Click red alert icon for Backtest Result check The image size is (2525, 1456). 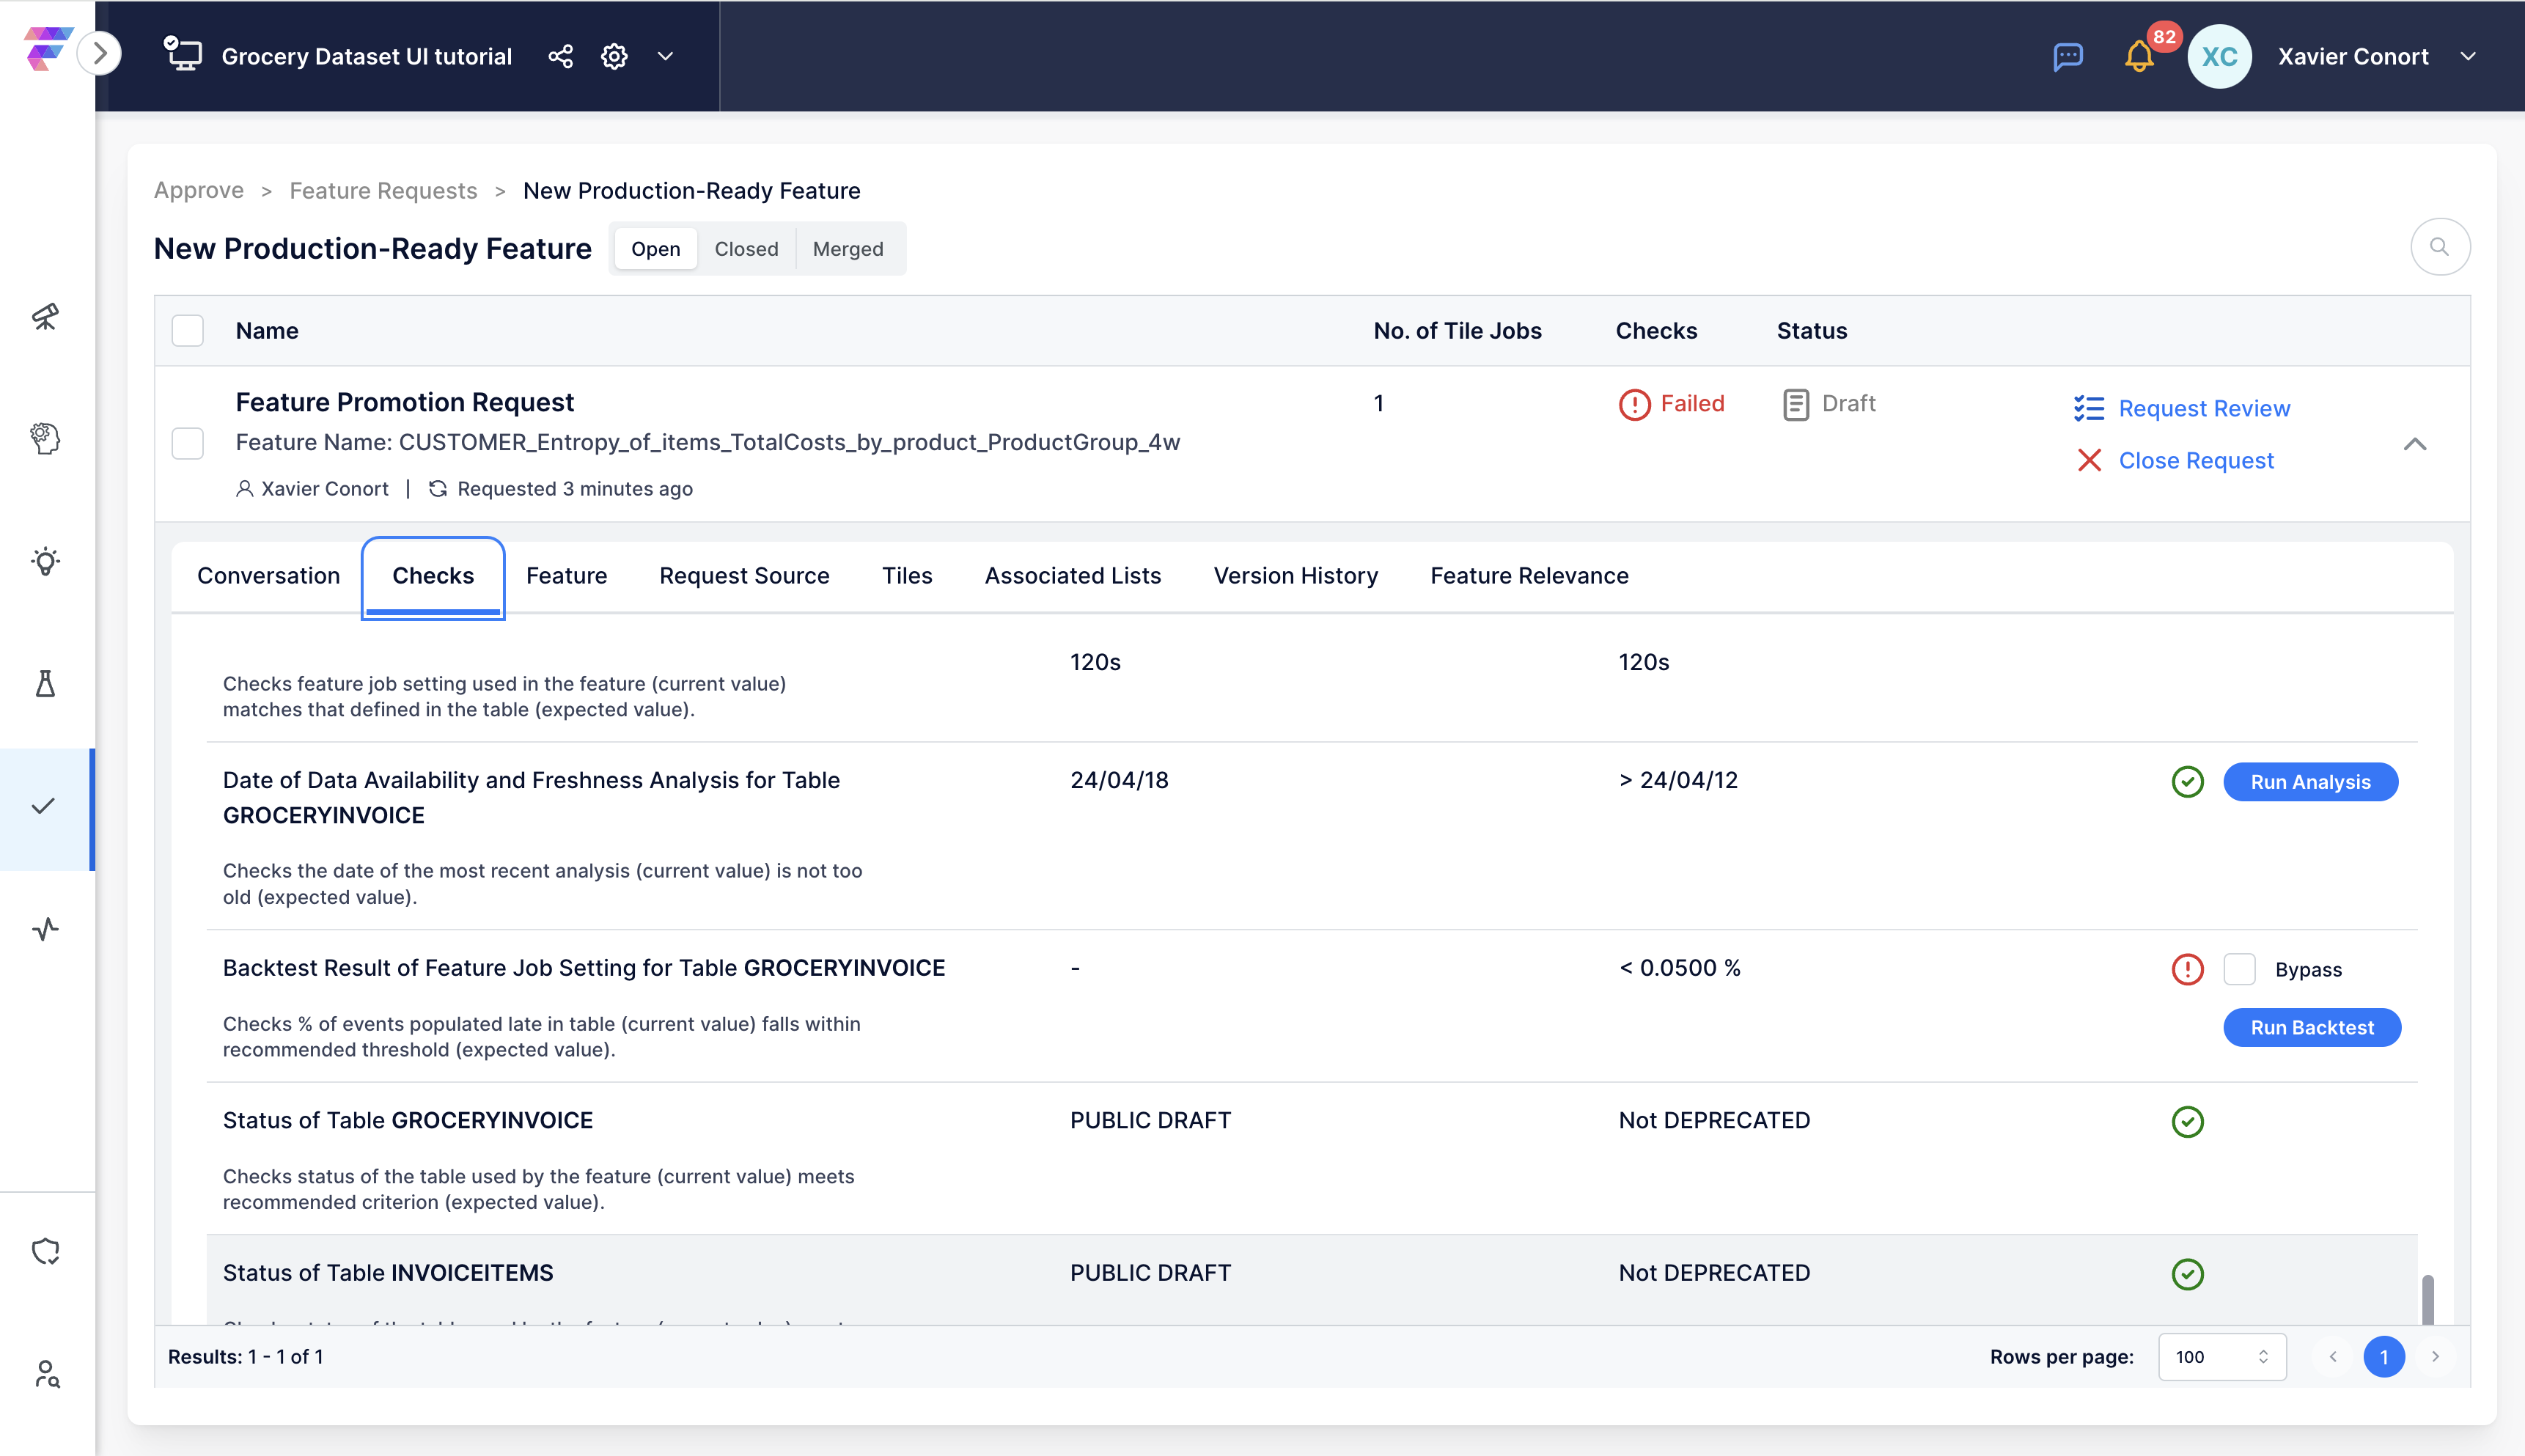[x=2187, y=969]
